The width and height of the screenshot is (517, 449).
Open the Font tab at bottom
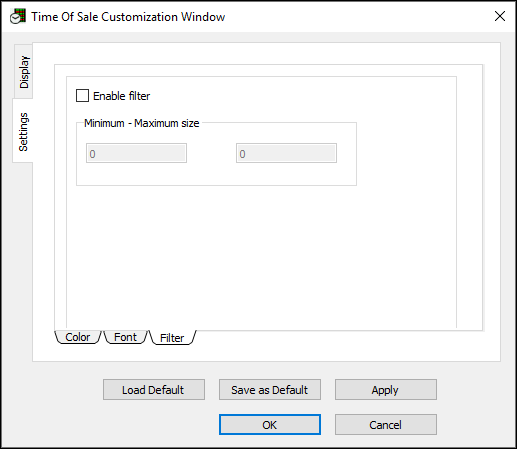coord(125,337)
